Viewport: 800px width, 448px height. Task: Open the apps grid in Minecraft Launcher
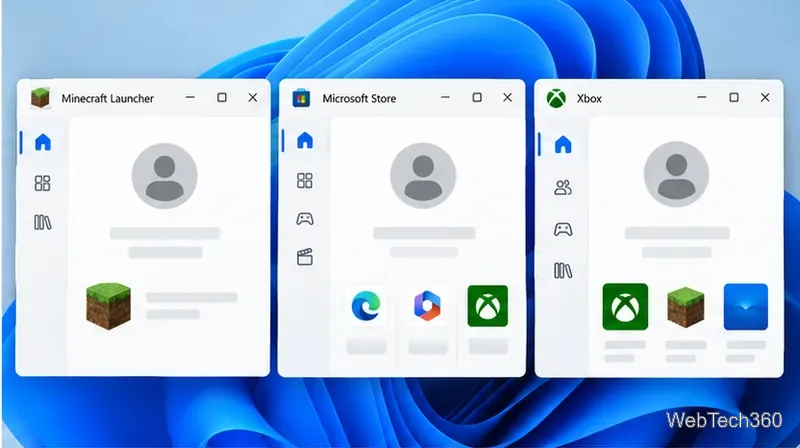[x=42, y=183]
